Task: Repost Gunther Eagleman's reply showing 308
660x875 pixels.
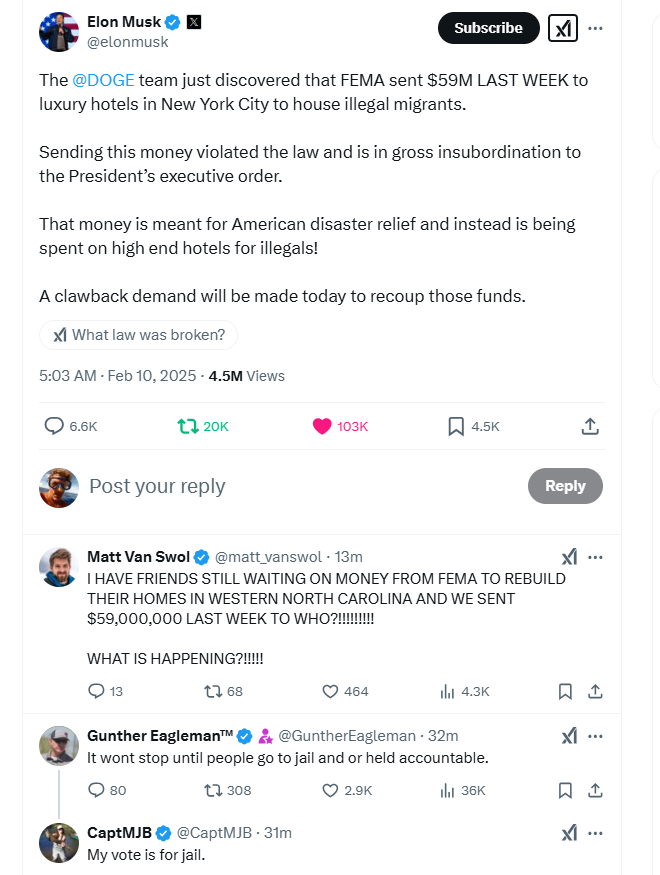Action: coord(213,790)
